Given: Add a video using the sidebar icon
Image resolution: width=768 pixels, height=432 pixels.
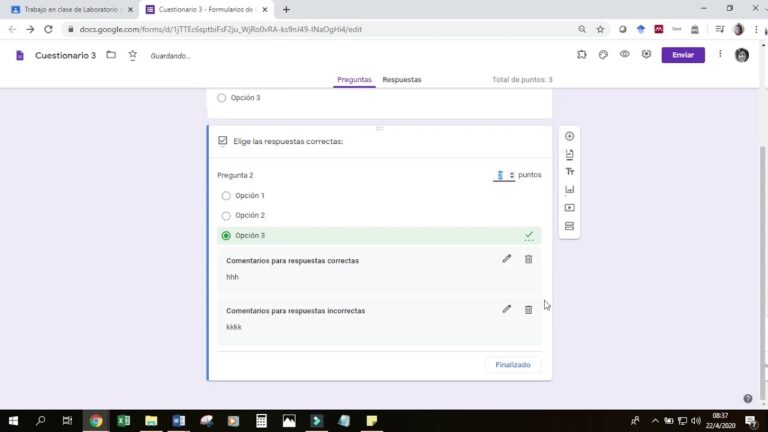Looking at the screenshot, I should [569, 208].
